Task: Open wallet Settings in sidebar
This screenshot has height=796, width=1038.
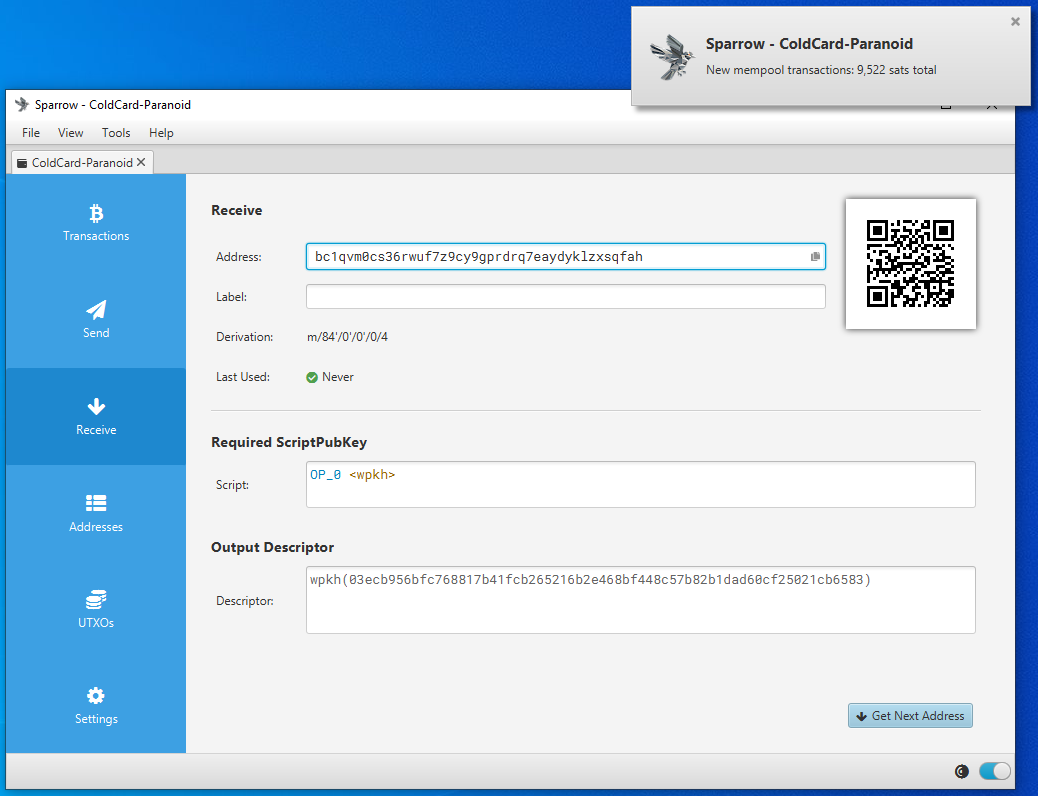Action: point(96,706)
